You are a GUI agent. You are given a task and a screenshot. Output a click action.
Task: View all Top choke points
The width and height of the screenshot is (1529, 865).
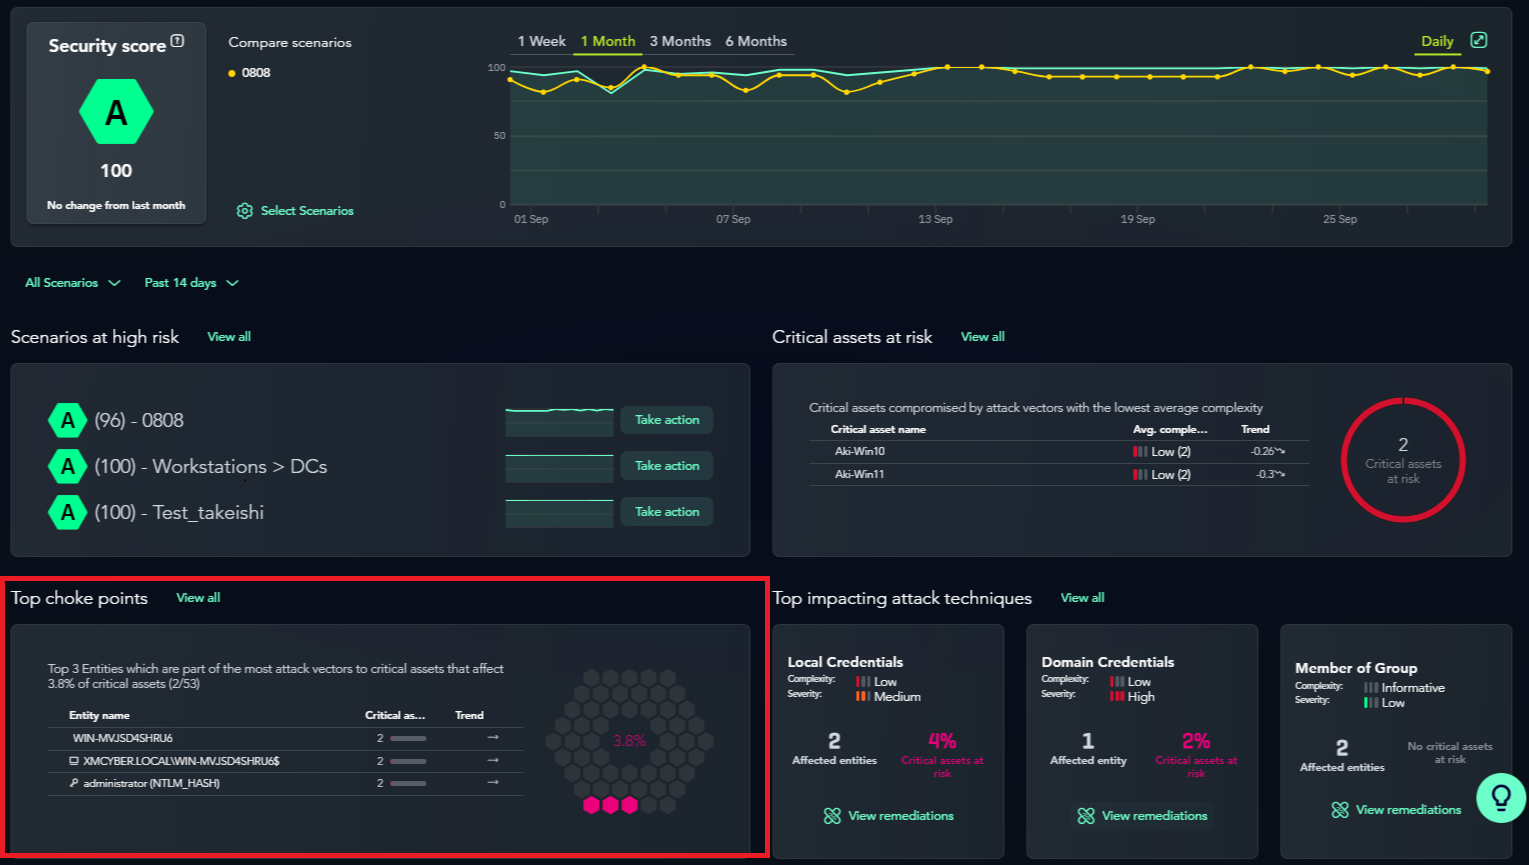(x=198, y=598)
